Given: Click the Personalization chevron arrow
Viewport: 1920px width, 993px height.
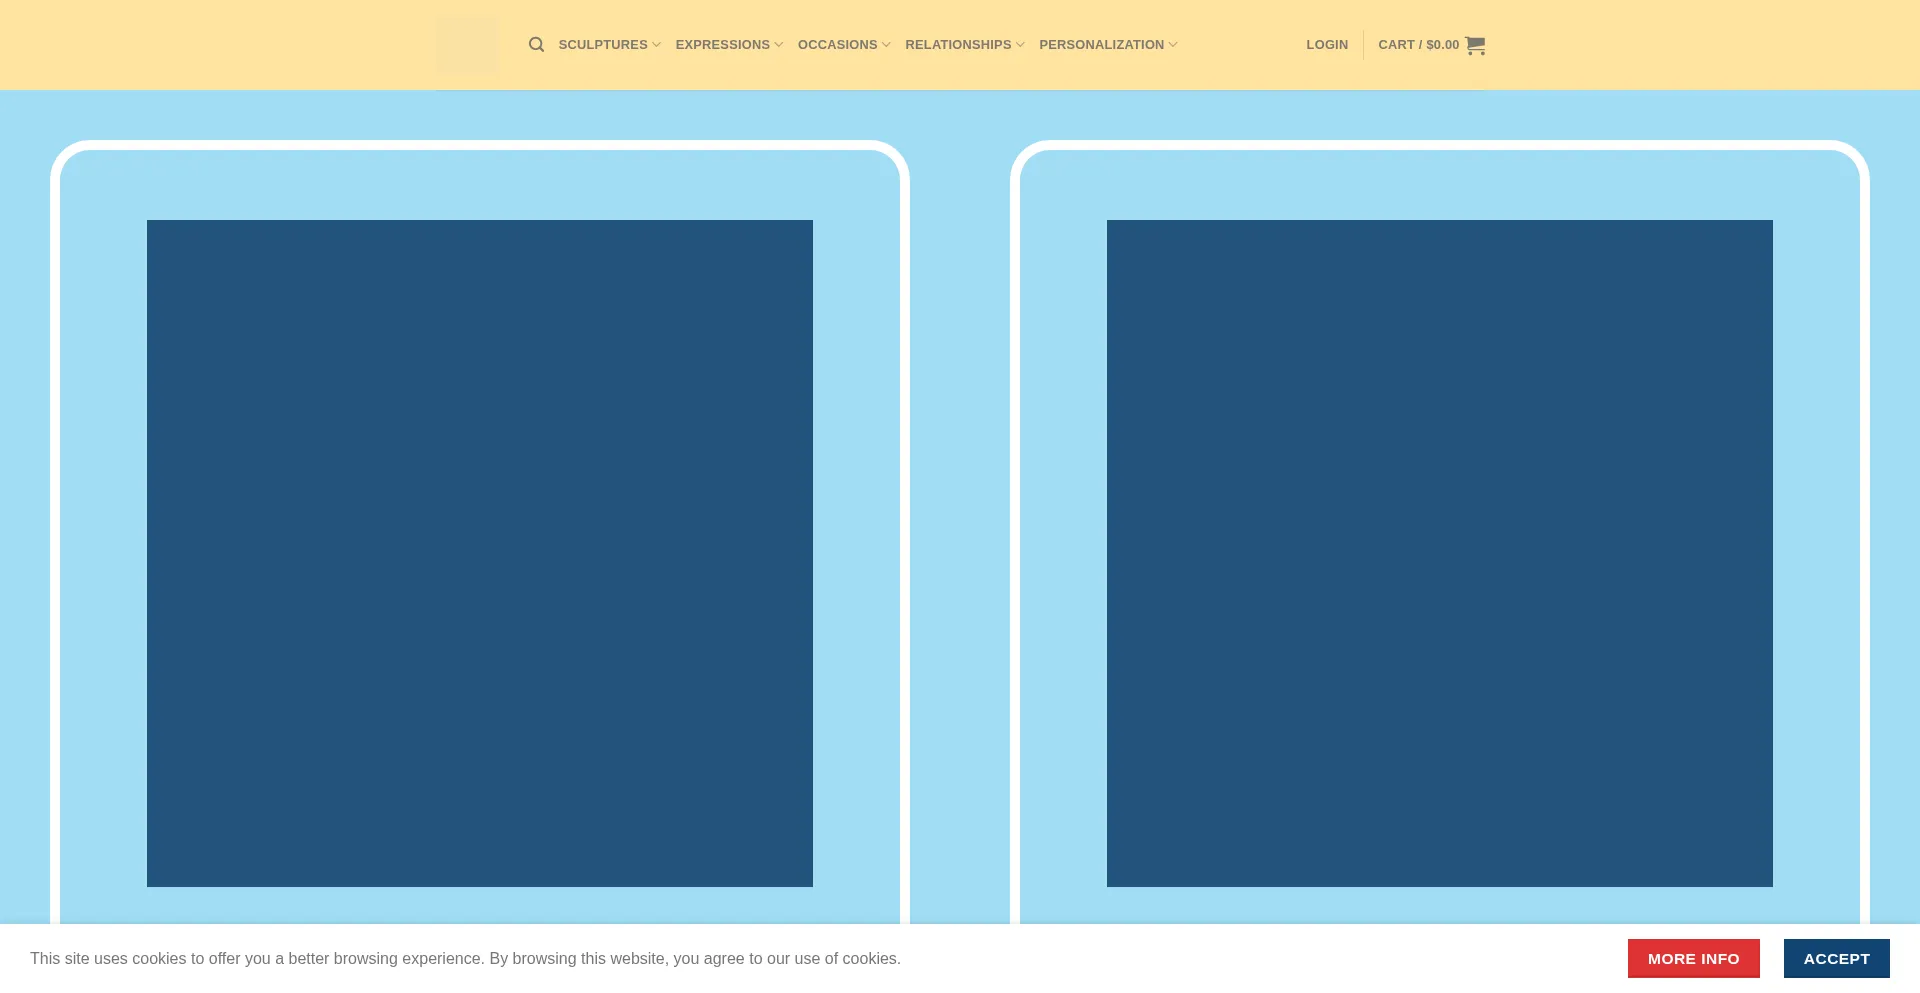Looking at the screenshot, I should 1173,45.
